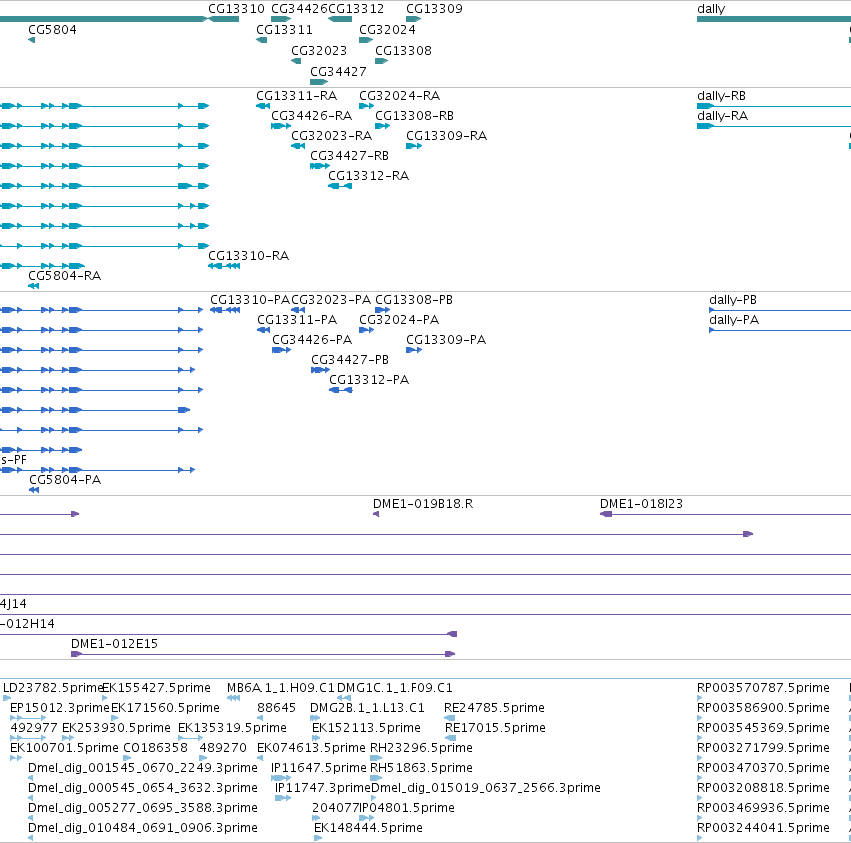Click the CG13308 gene label

pos(403,50)
